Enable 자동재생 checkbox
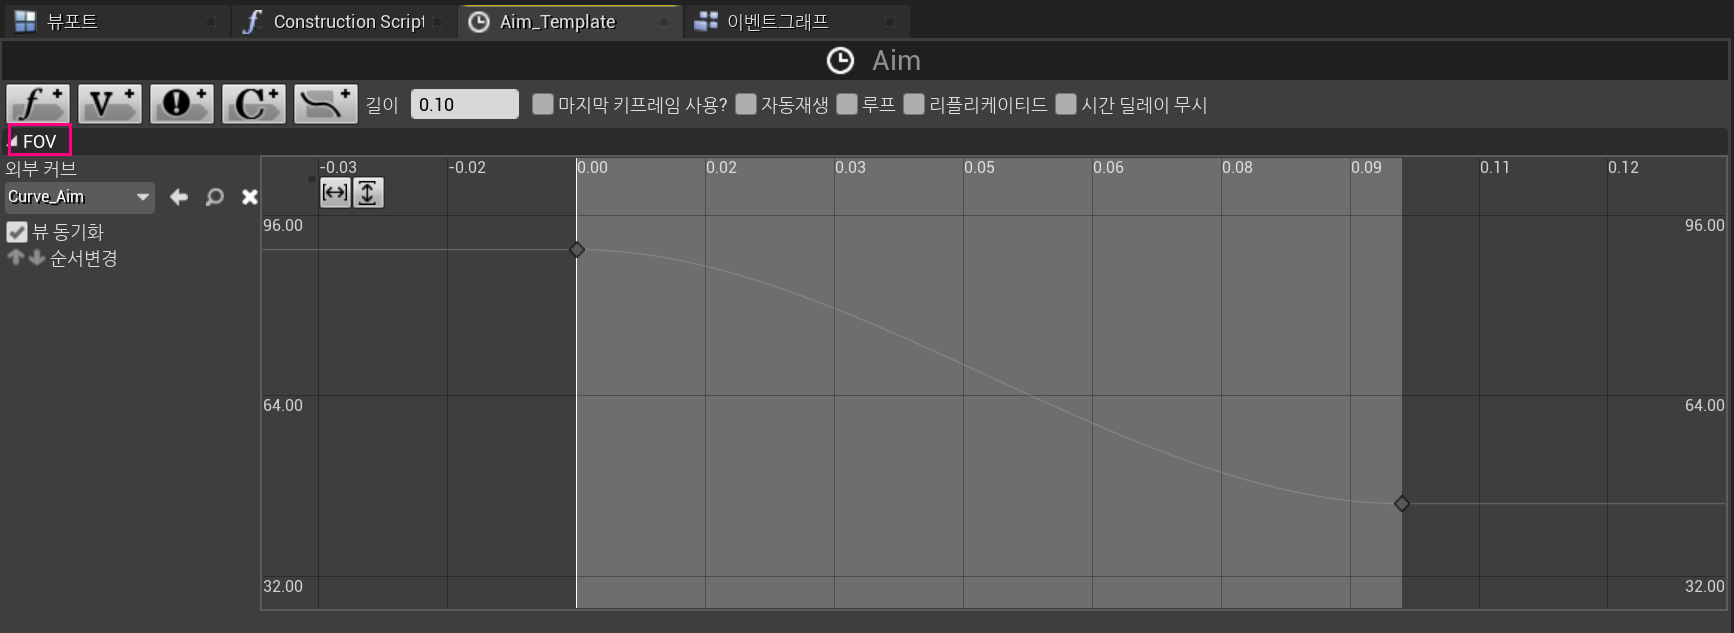This screenshot has height=633, width=1734. pyautogui.click(x=746, y=104)
